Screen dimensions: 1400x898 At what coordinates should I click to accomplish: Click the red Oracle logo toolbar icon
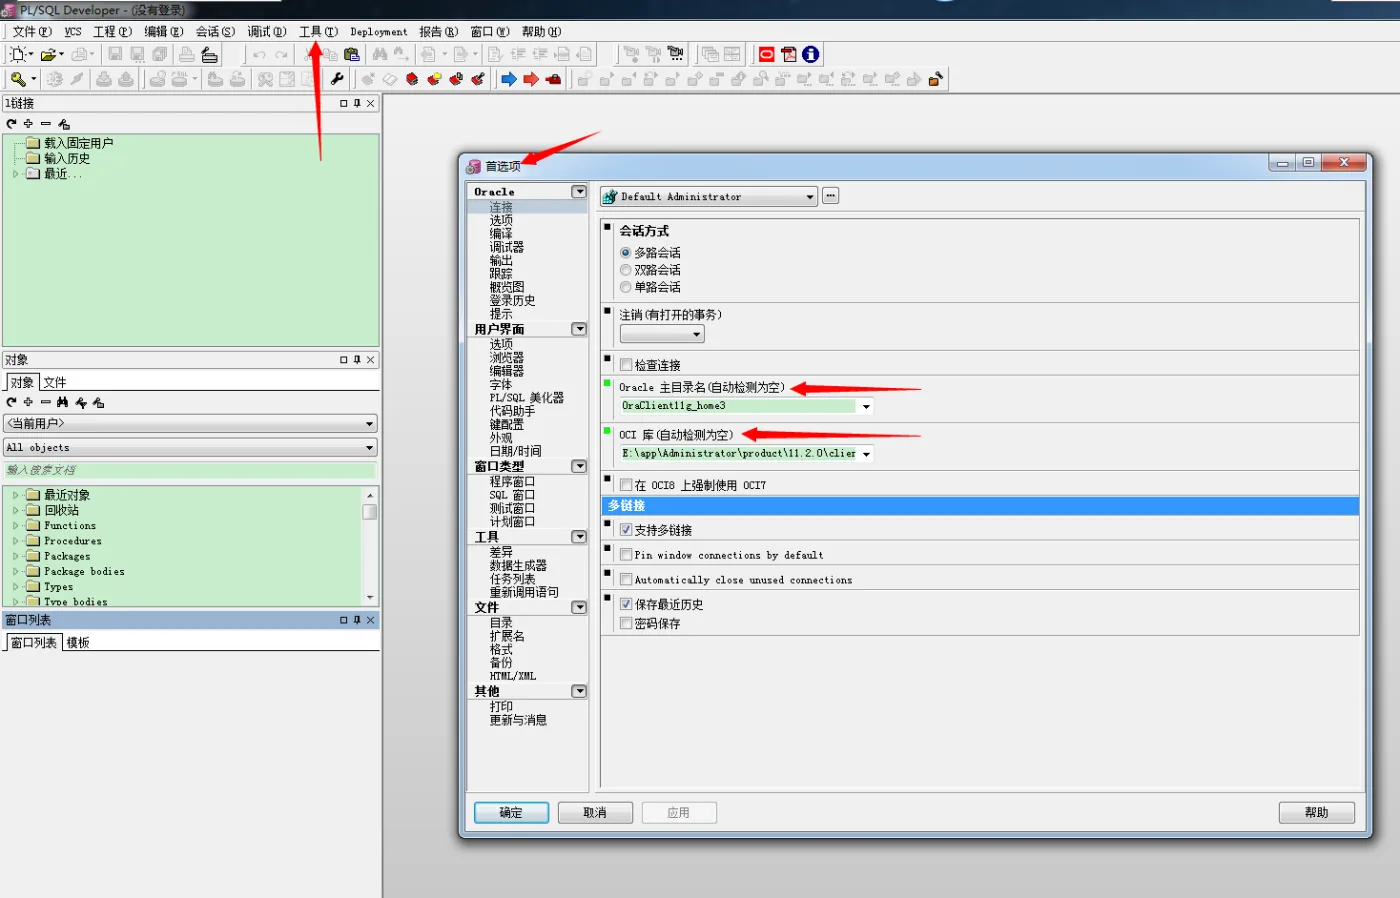[767, 54]
